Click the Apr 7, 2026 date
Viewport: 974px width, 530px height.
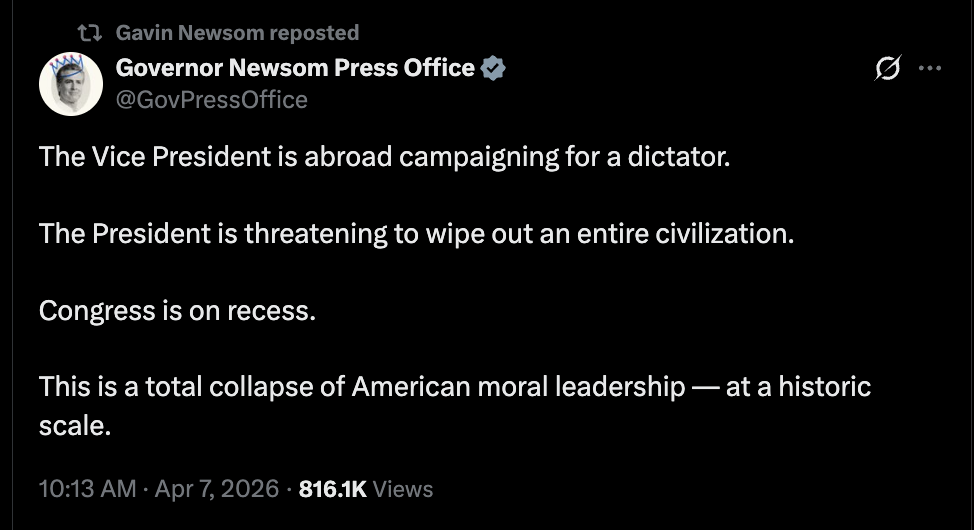[217, 488]
